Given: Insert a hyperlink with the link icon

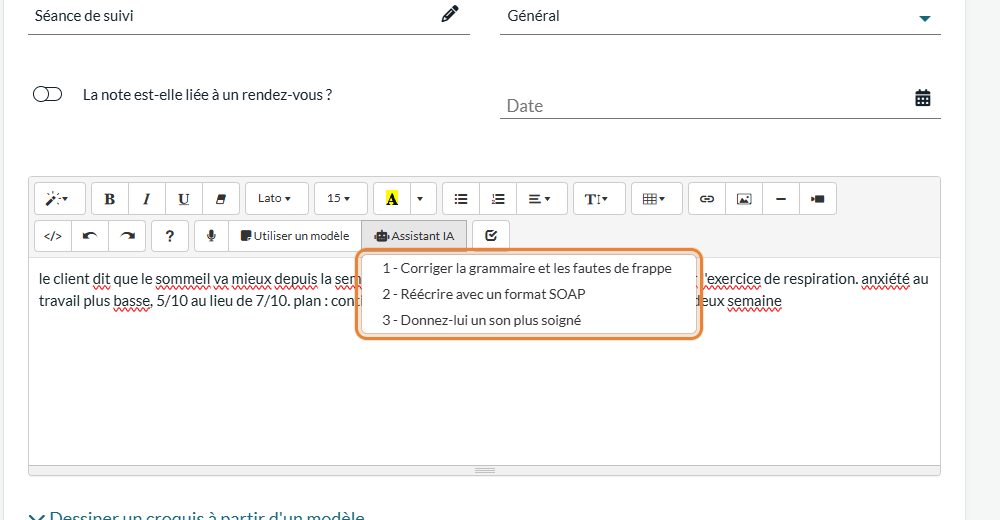Looking at the screenshot, I should (707, 198).
